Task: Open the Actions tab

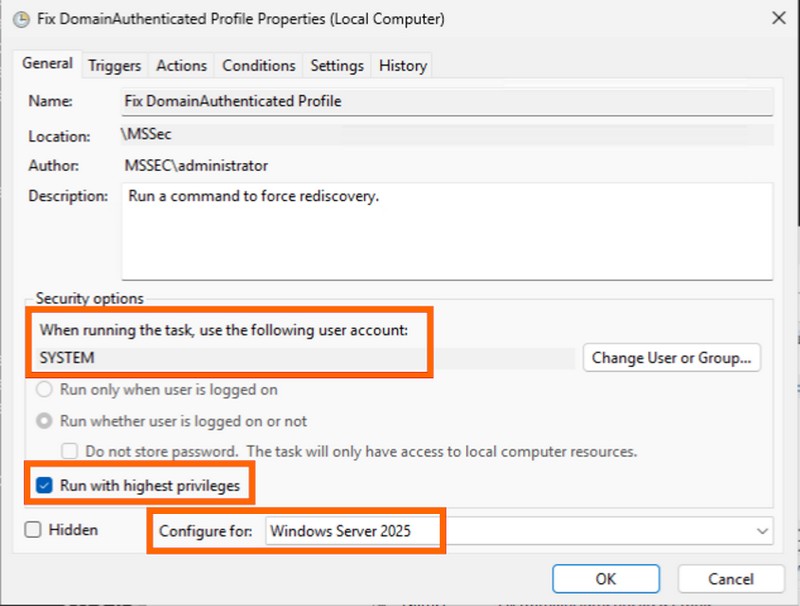Action: coord(181,64)
